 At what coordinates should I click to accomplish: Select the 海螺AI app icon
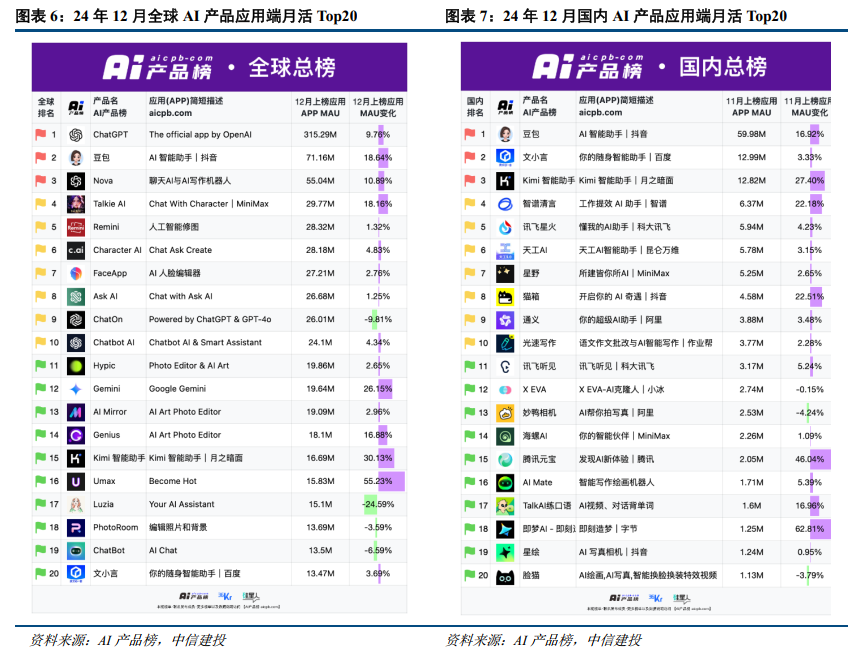click(505, 436)
